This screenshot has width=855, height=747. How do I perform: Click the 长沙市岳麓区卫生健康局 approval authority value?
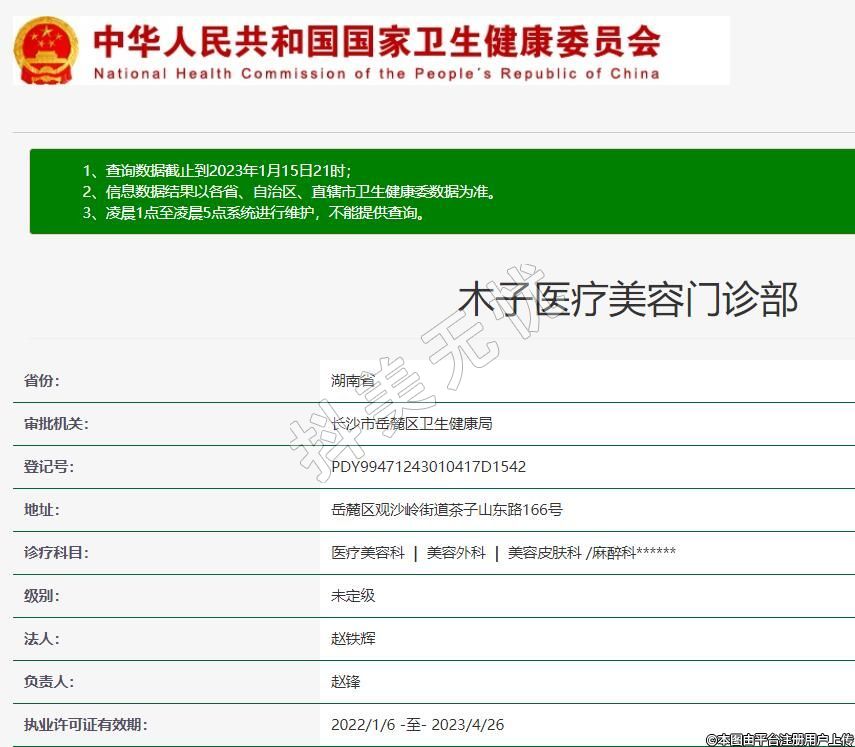pos(411,424)
